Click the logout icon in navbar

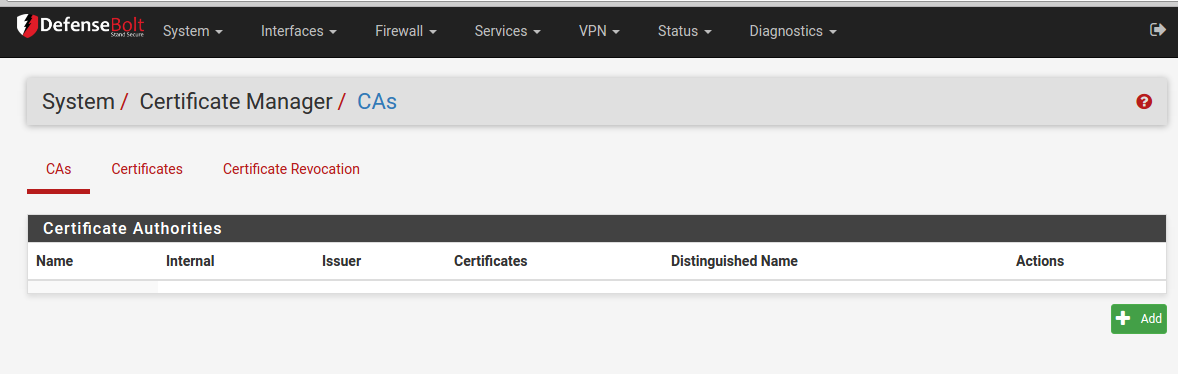[x=1158, y=30]
